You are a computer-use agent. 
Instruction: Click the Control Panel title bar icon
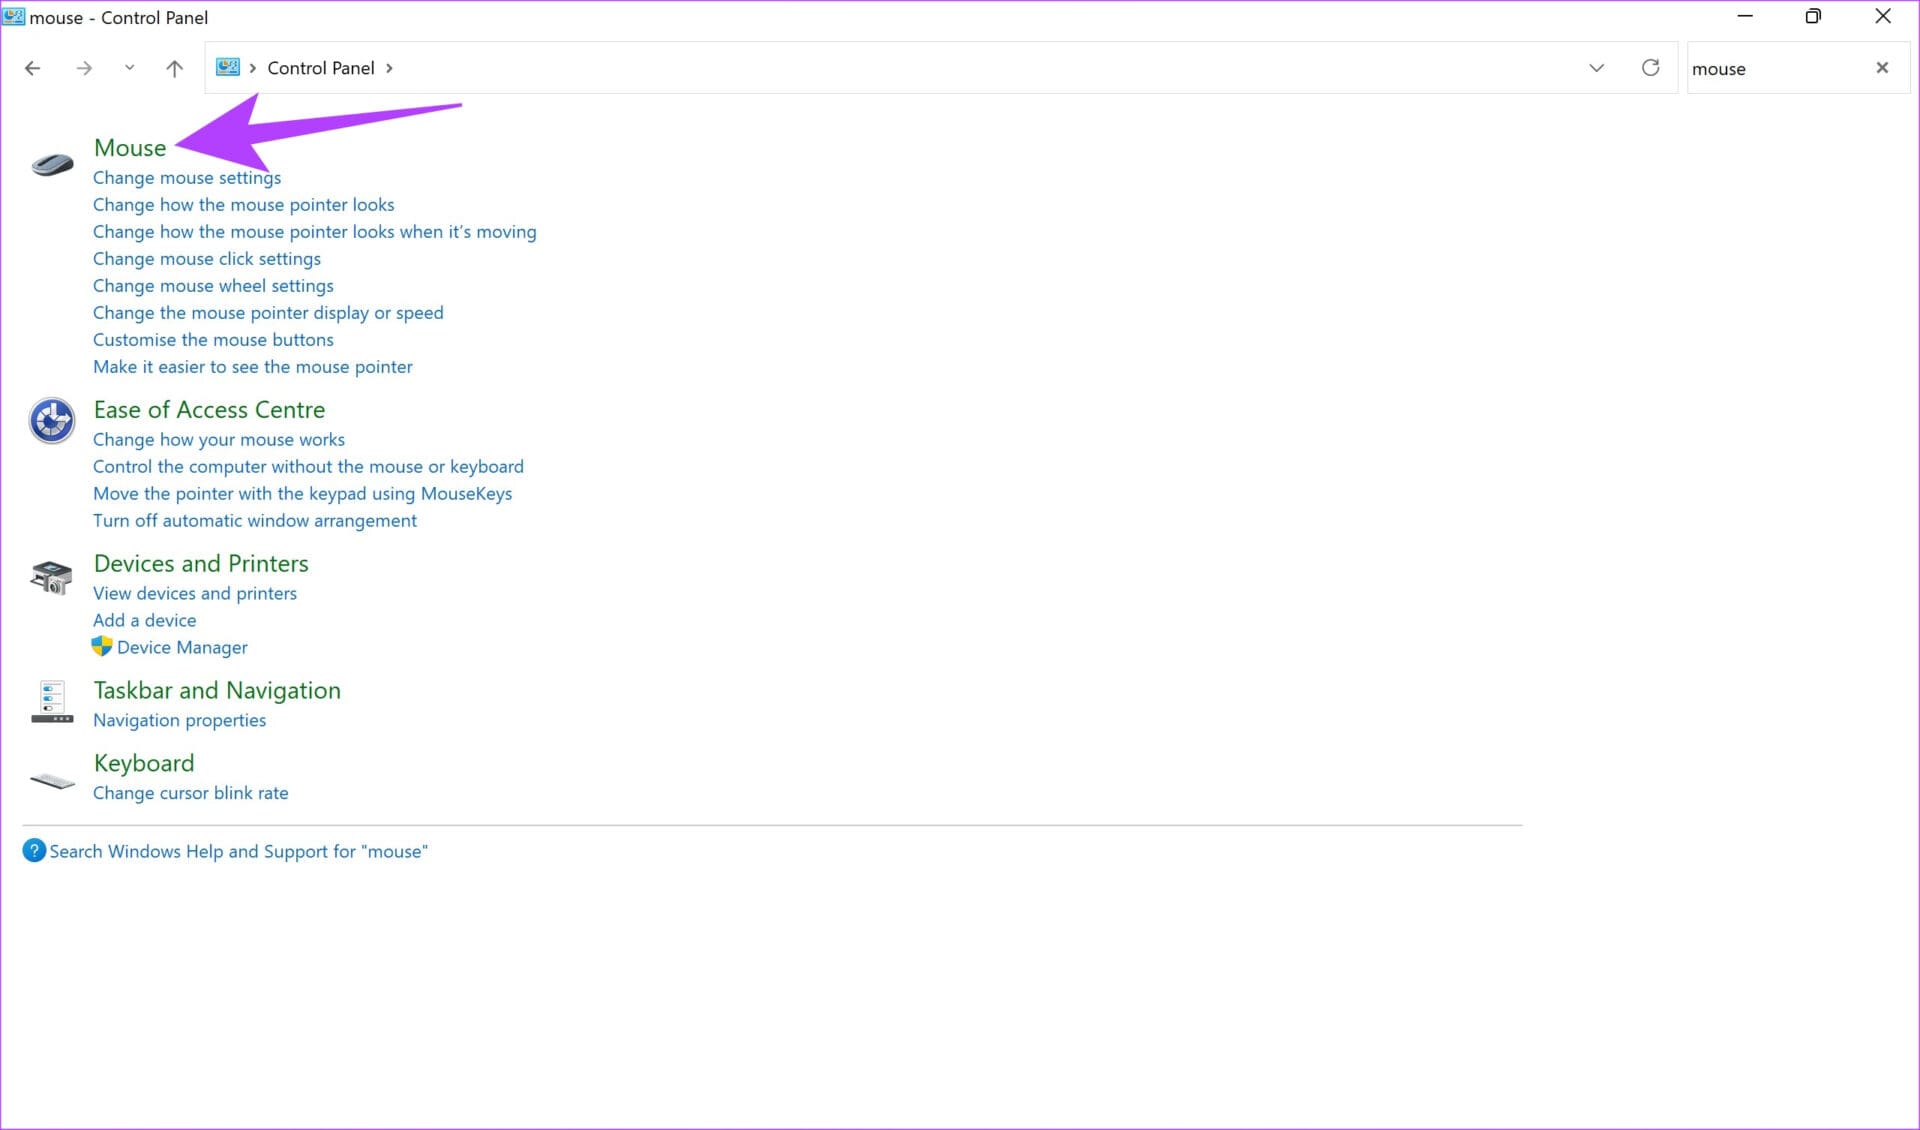pyautogui.click(x=14, y=17)
